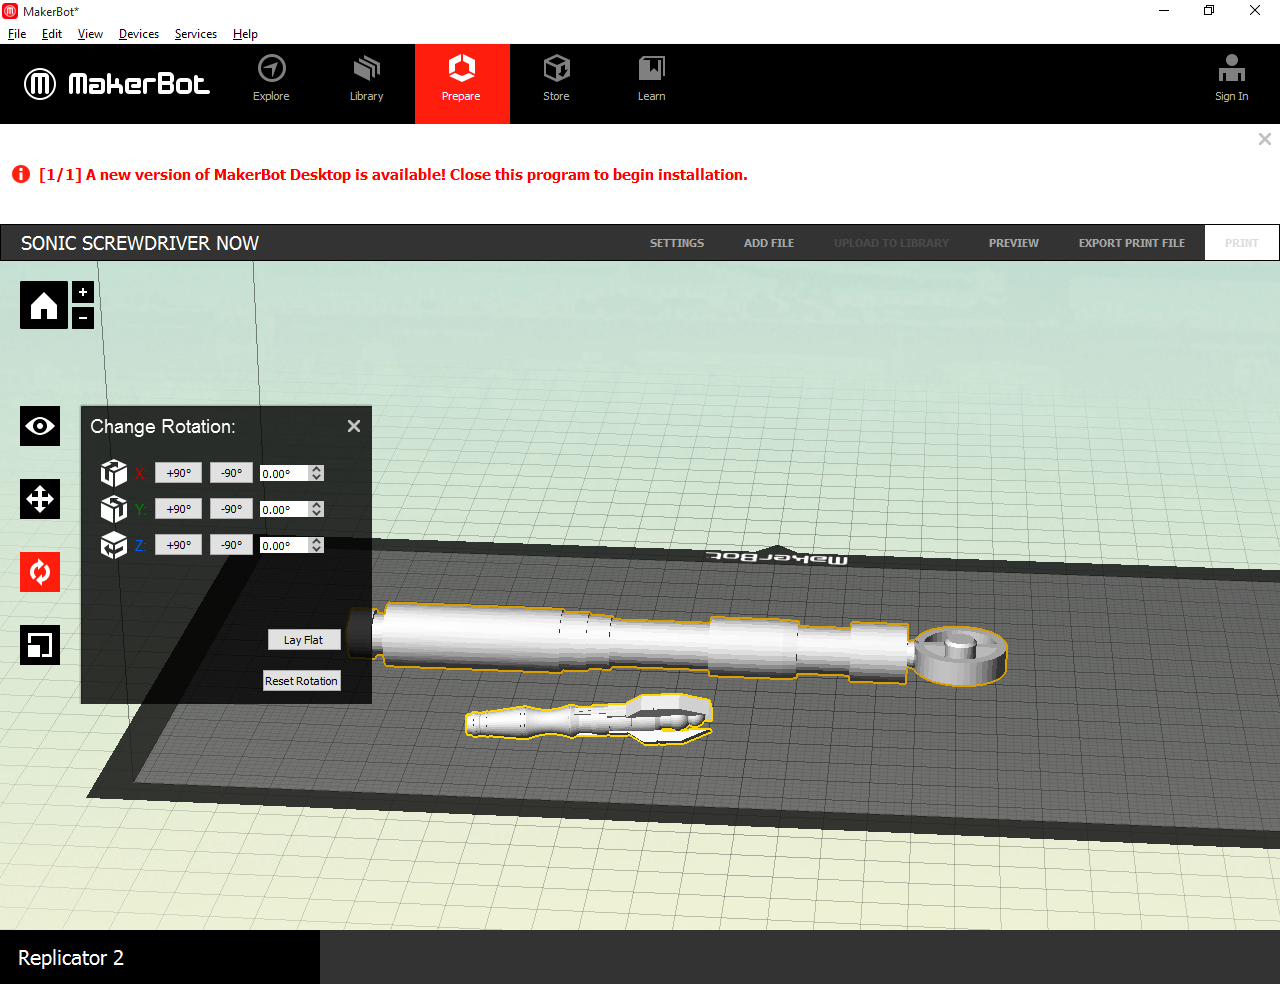
Task: Open the Learn section
Action: 651,79
